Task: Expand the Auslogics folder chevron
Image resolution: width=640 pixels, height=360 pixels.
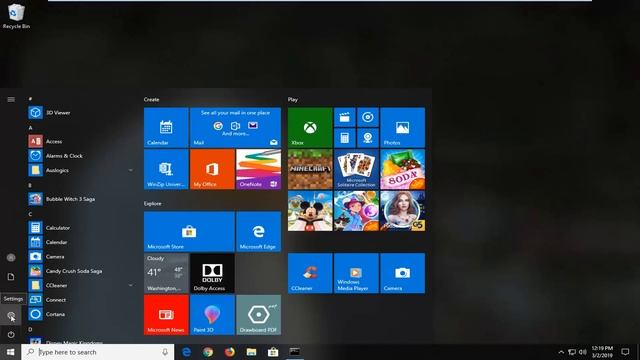Action: [130, 170]
